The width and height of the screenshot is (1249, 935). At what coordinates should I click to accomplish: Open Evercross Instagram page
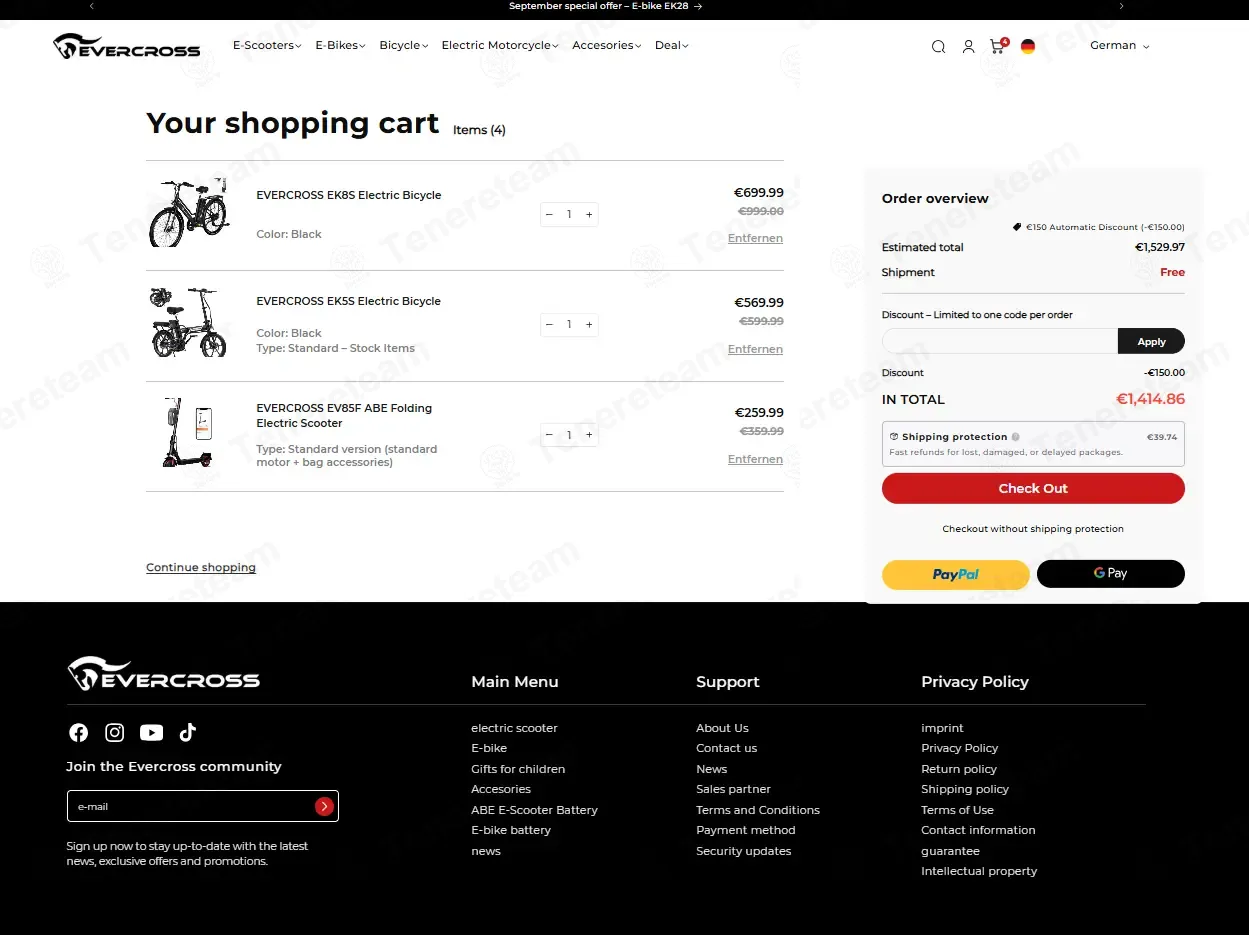[x=115, y=733]
